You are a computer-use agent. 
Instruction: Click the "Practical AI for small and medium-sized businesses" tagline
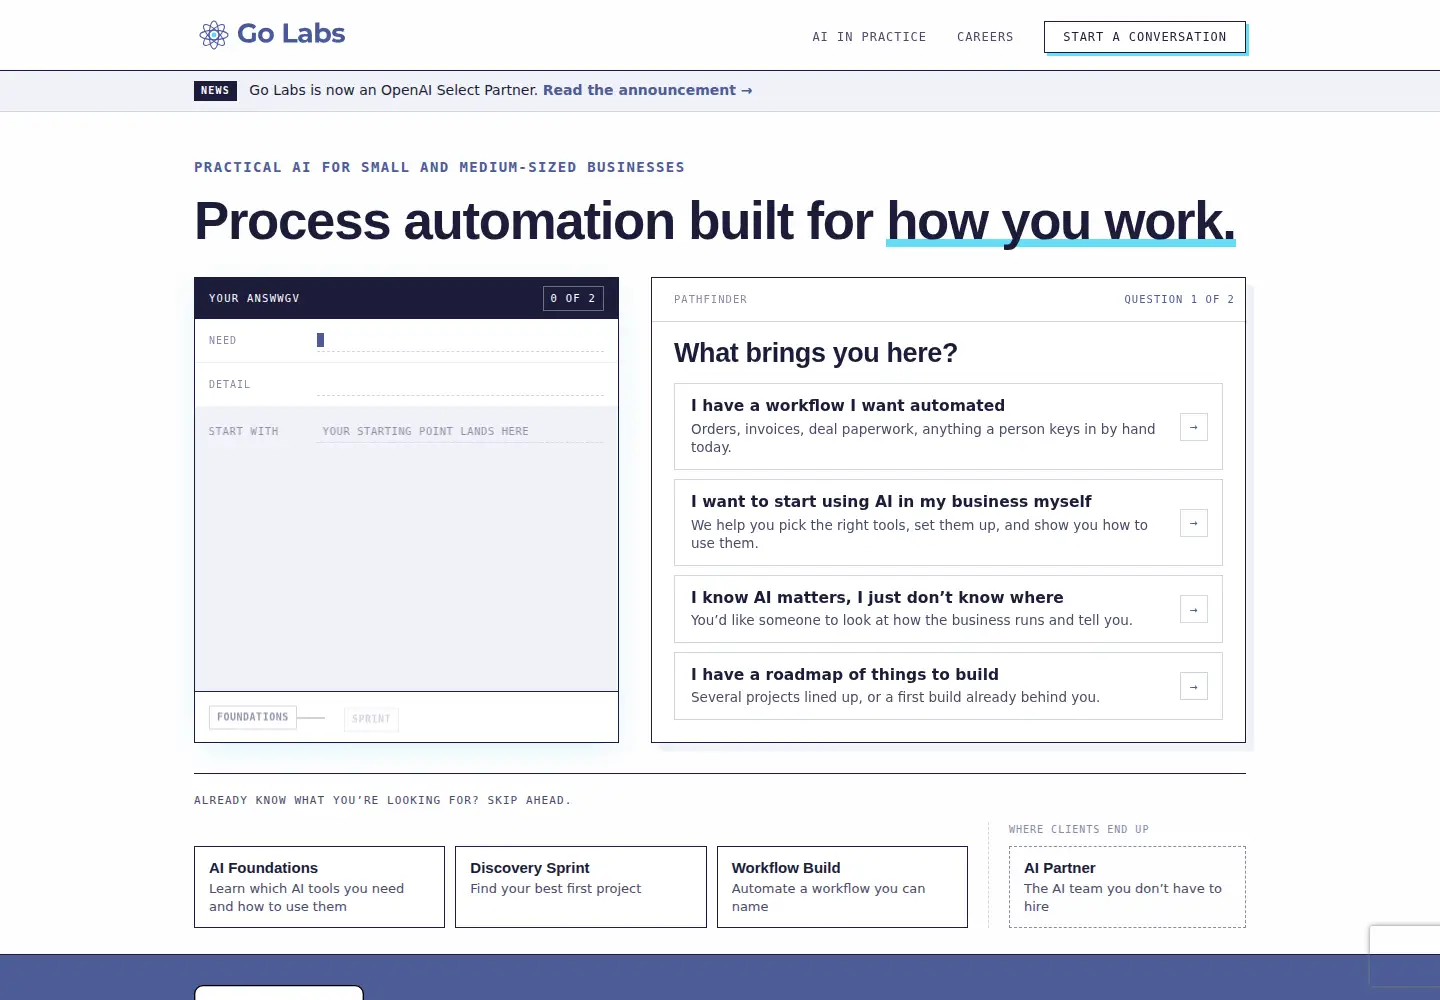pos(439,167)
